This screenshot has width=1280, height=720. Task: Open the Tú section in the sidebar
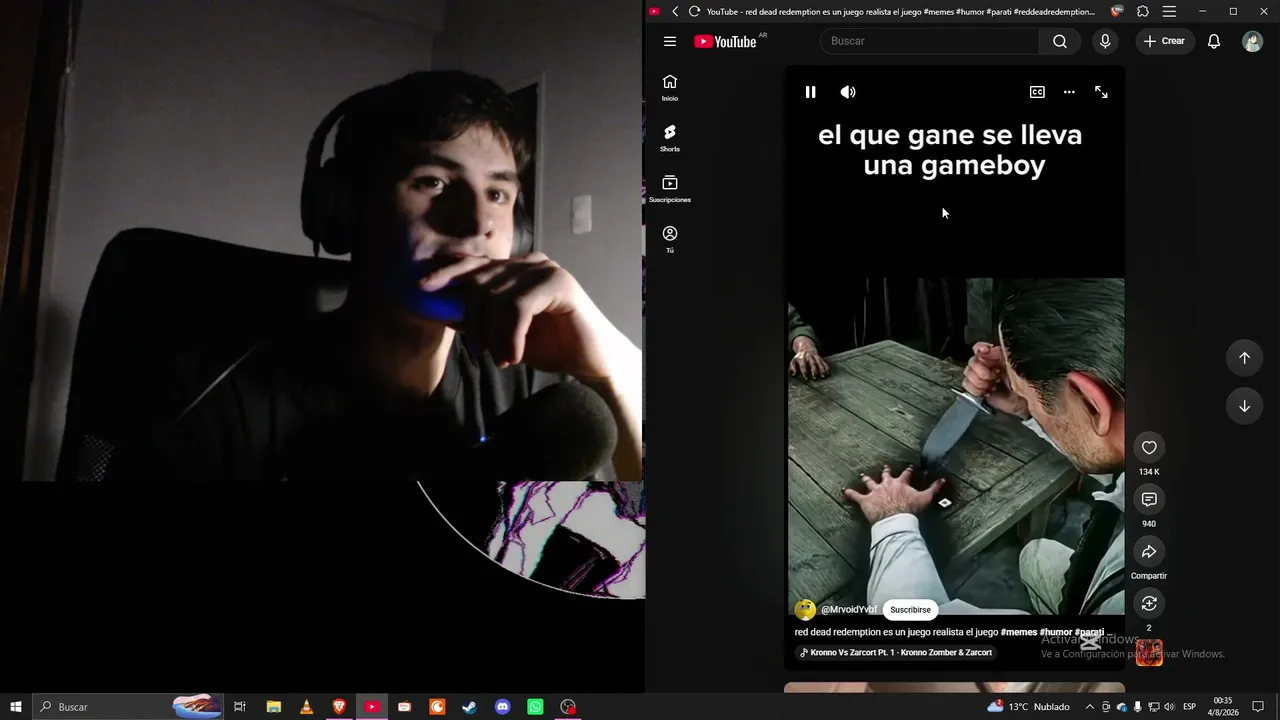[x=670, y=239]
